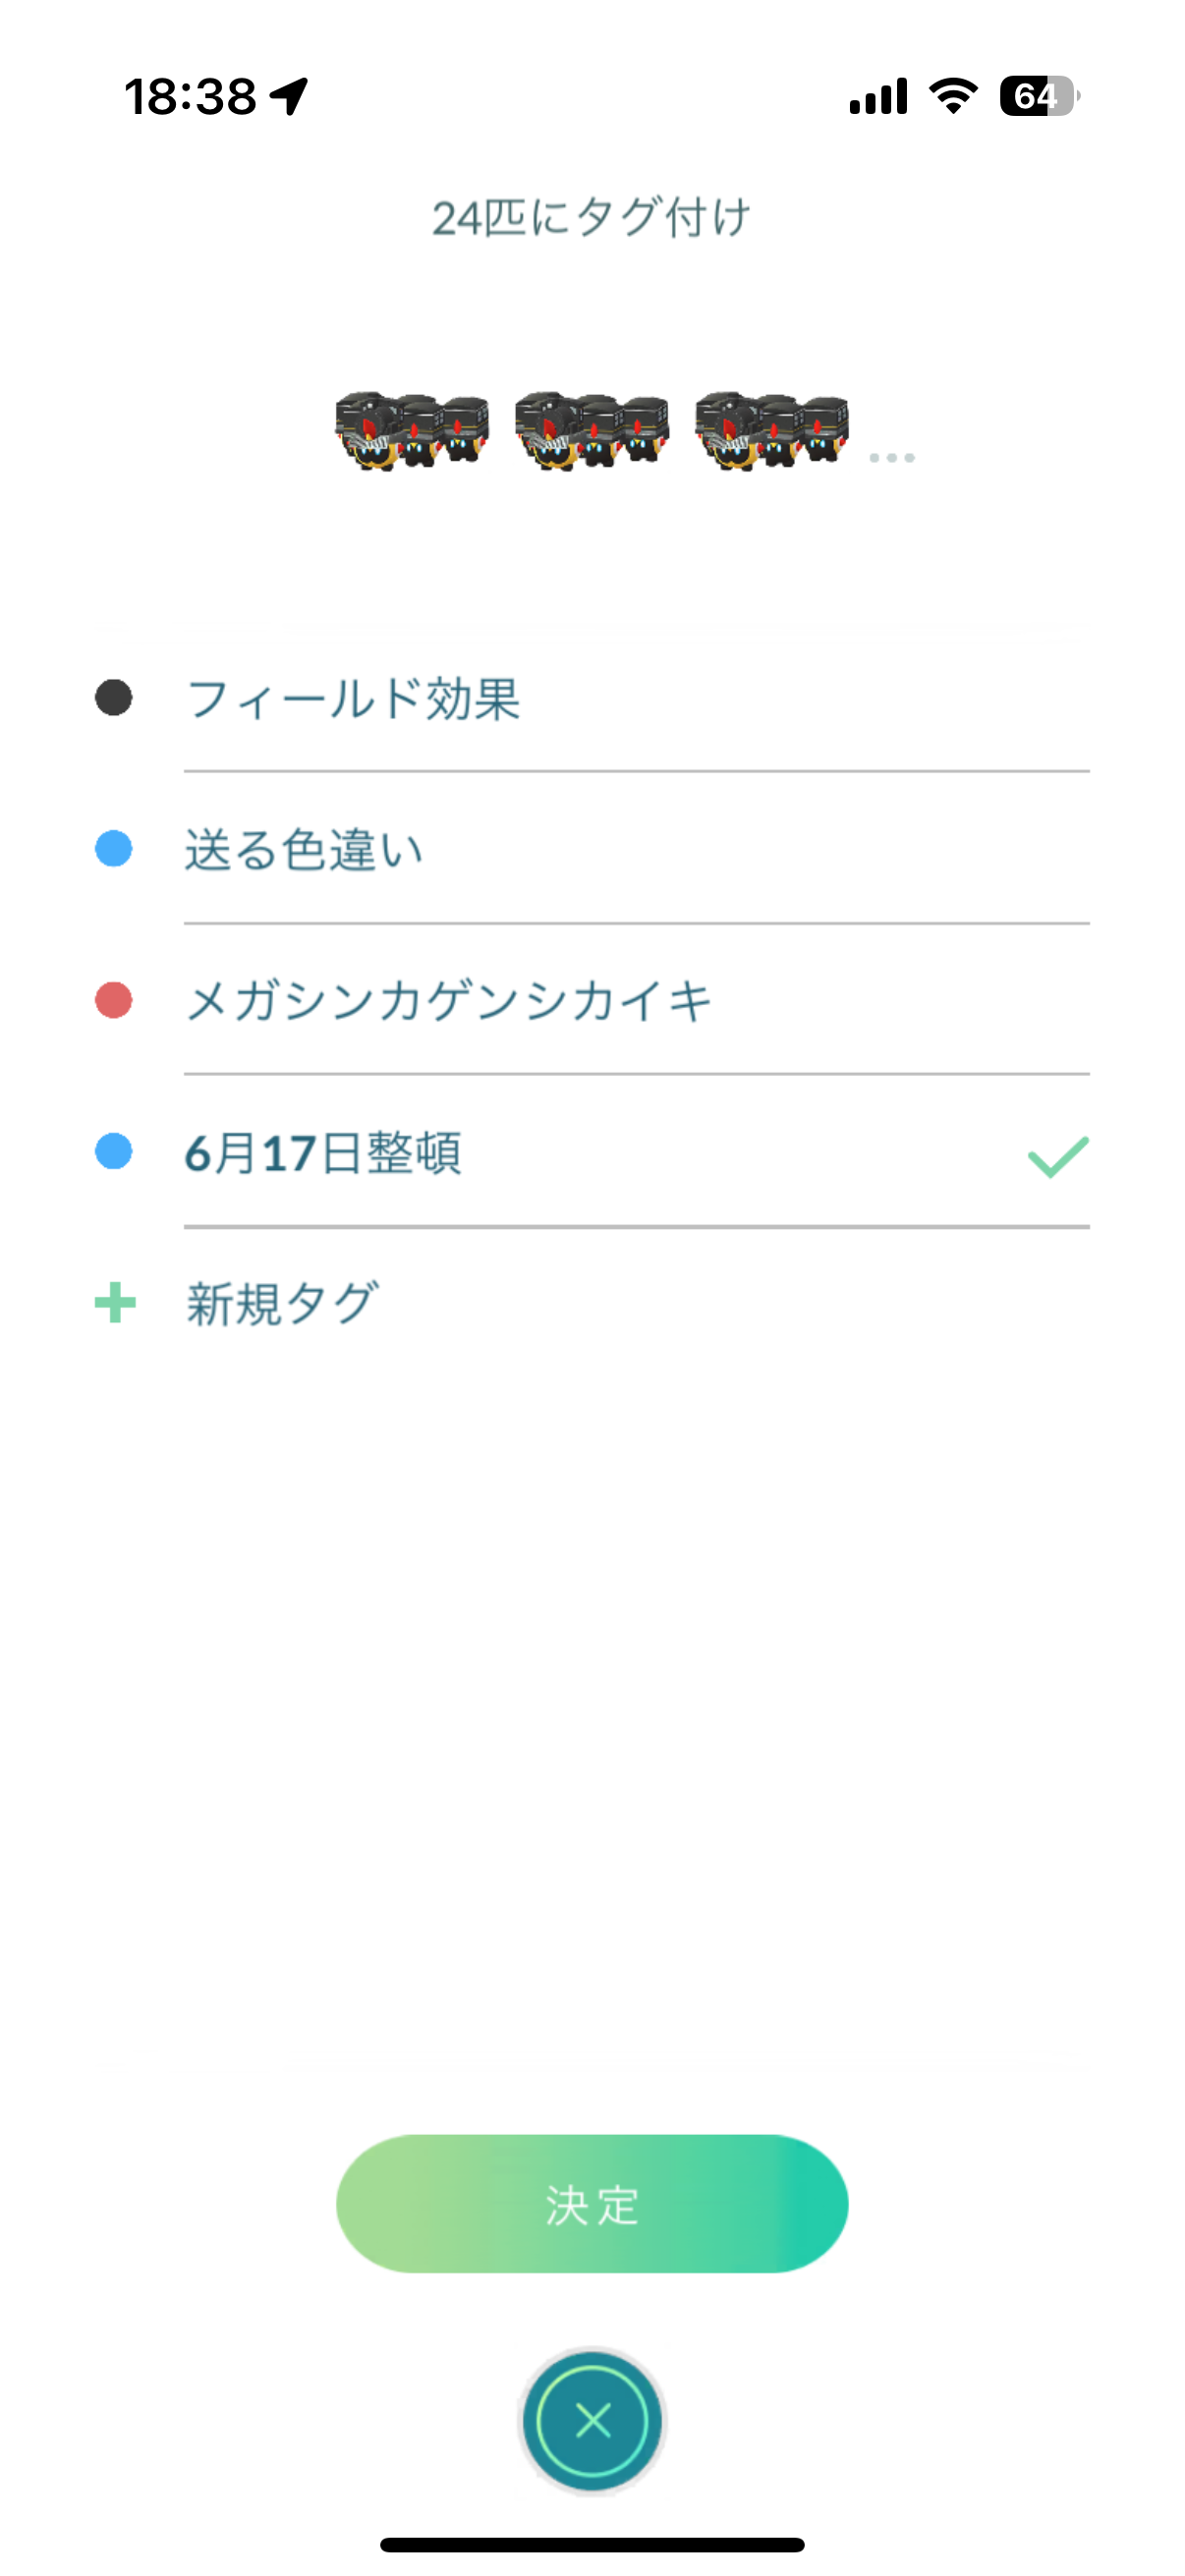Toggle the メガシンカゲンシカイキ tag

pyautogui.click(x=448, y=1001)
